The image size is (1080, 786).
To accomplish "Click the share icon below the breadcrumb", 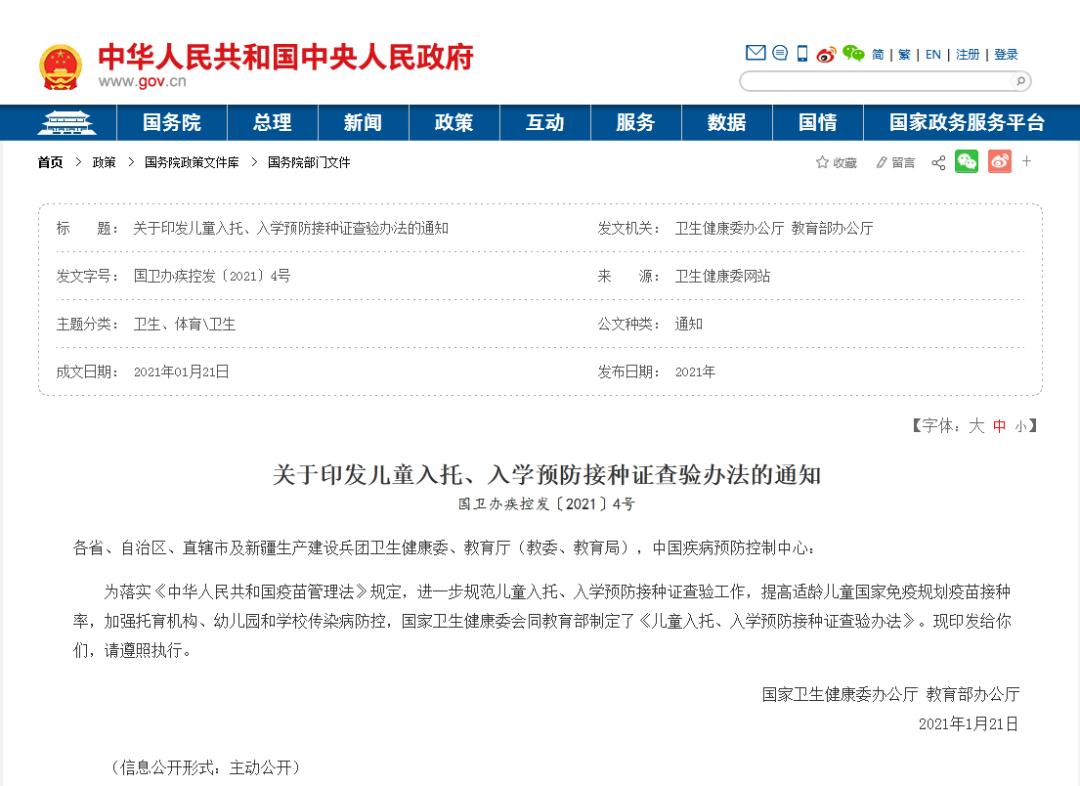I will pos(938,162).
